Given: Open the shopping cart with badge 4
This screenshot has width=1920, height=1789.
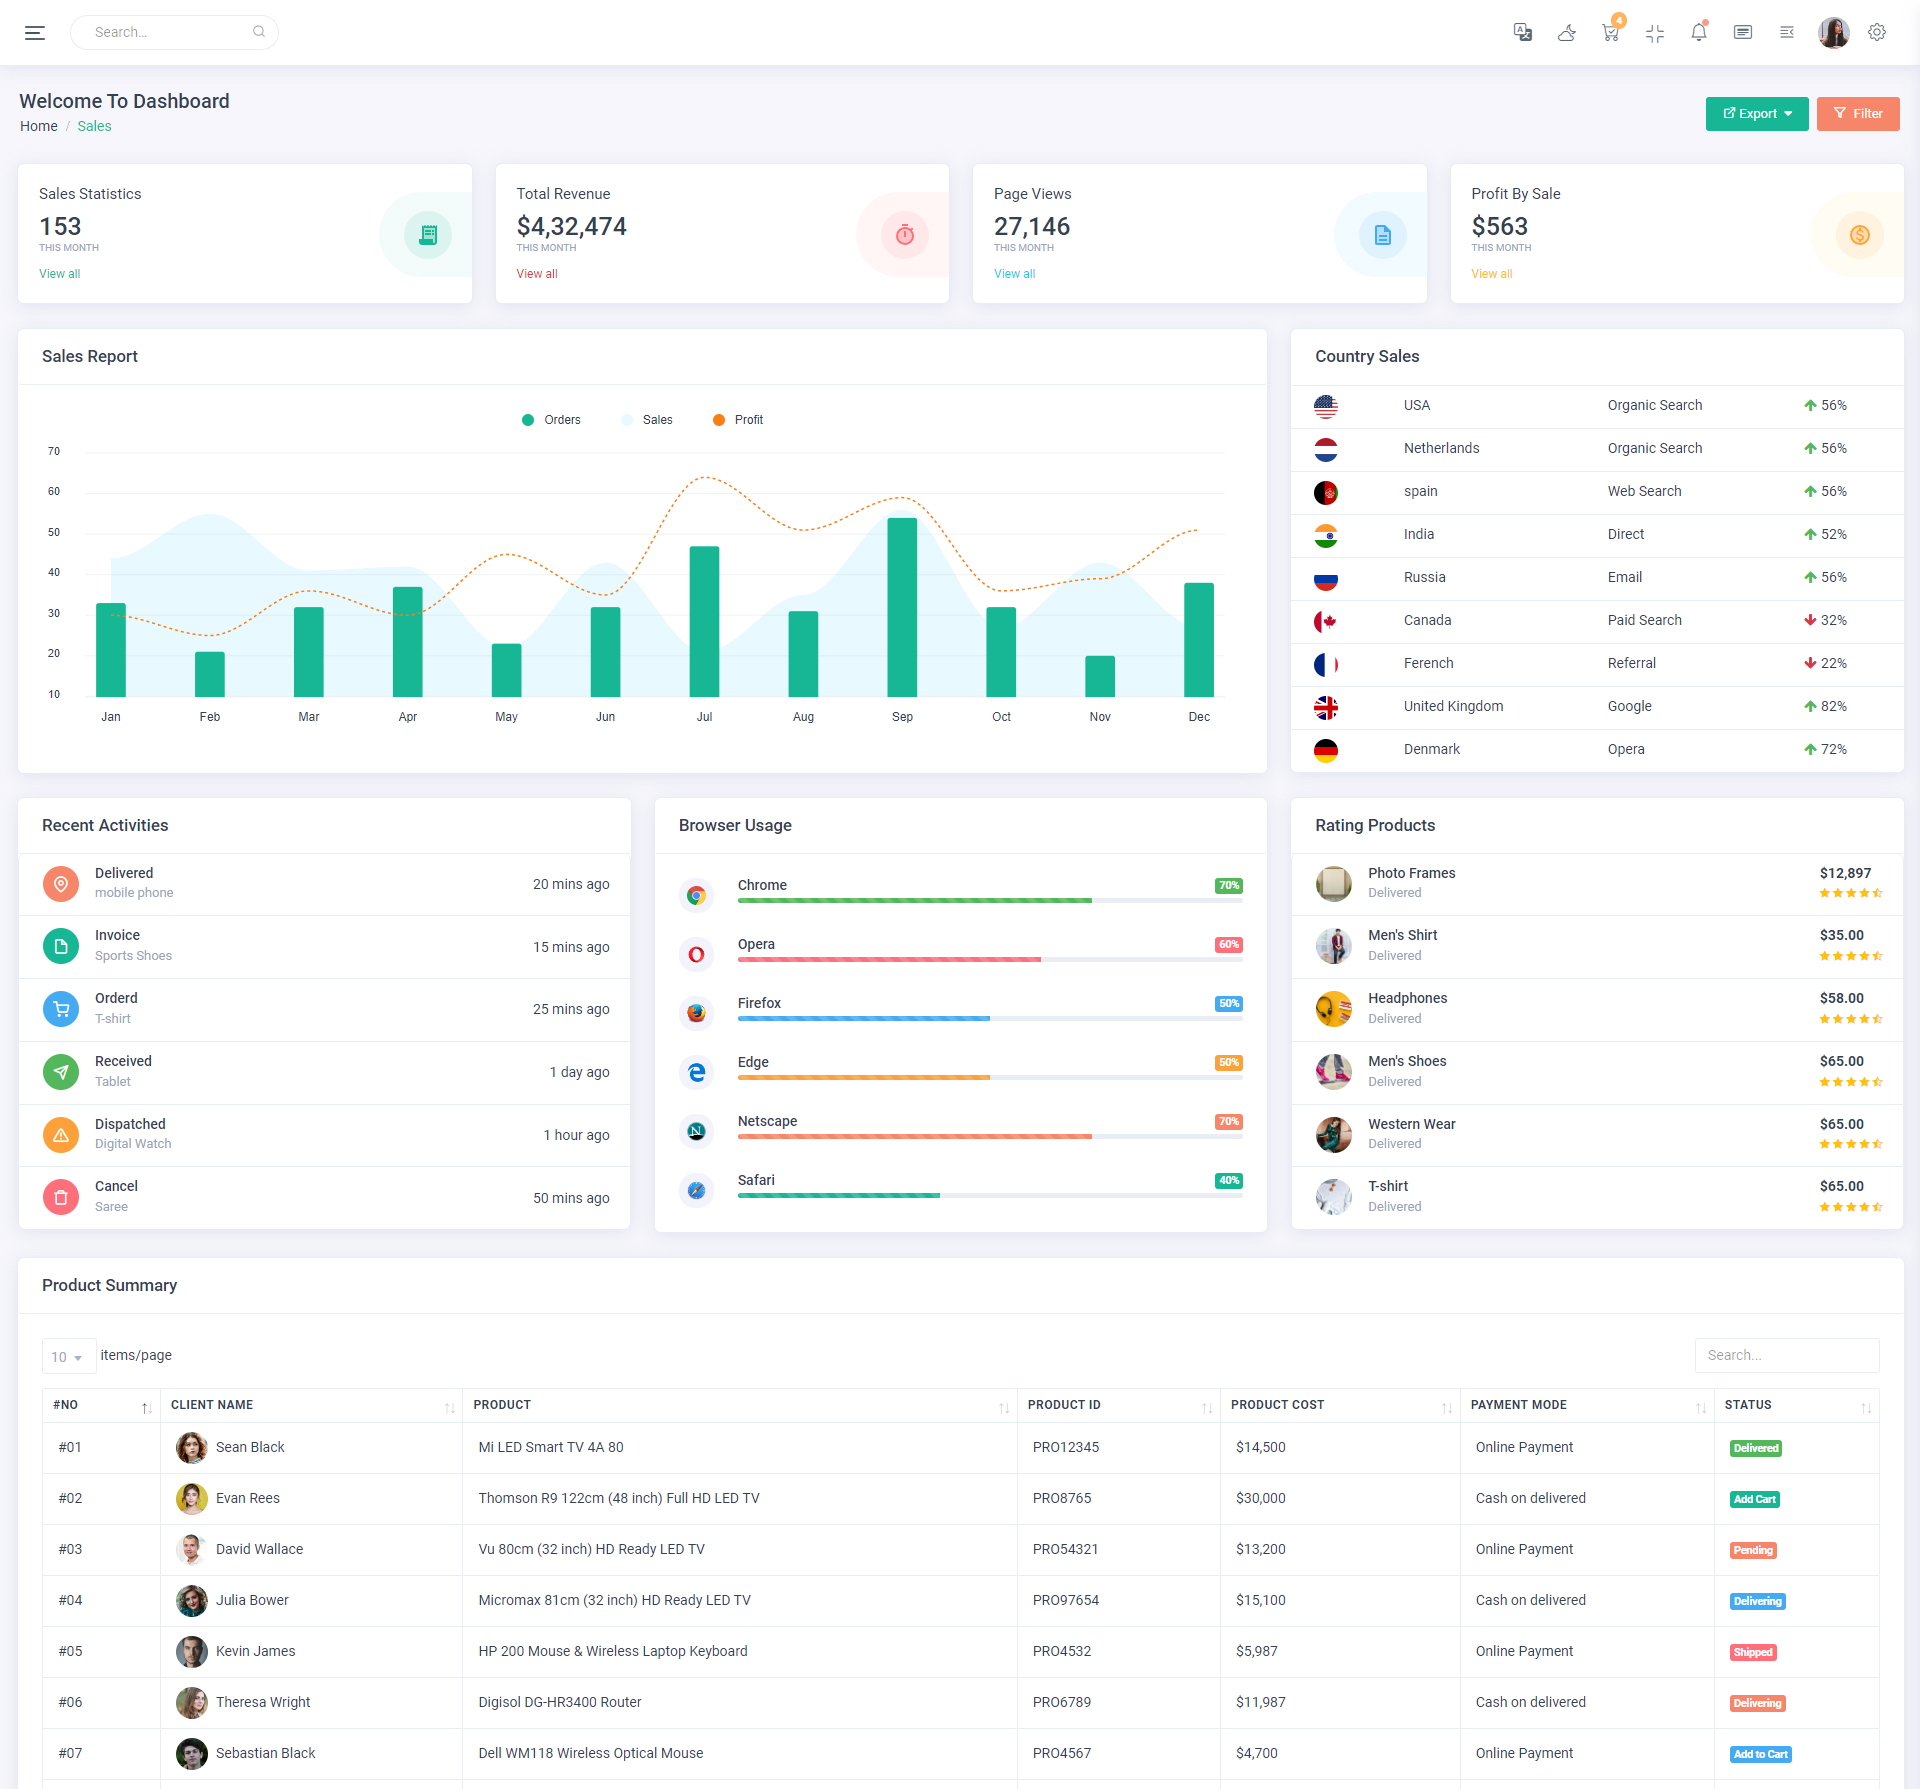Looking at the screenshot, I should [1610, 33].
